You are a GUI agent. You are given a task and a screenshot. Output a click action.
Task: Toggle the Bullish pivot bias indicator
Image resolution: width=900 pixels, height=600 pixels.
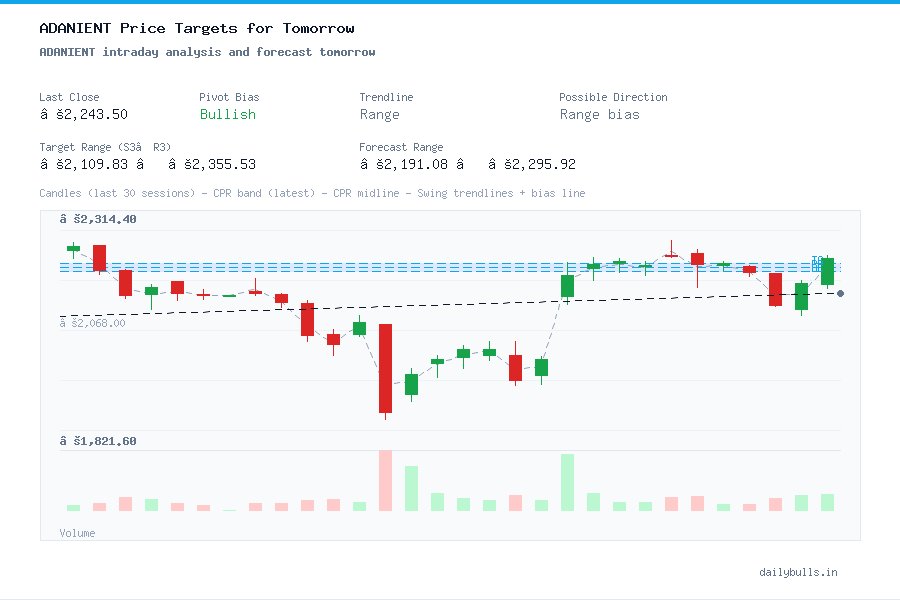[x=227, y=115]
